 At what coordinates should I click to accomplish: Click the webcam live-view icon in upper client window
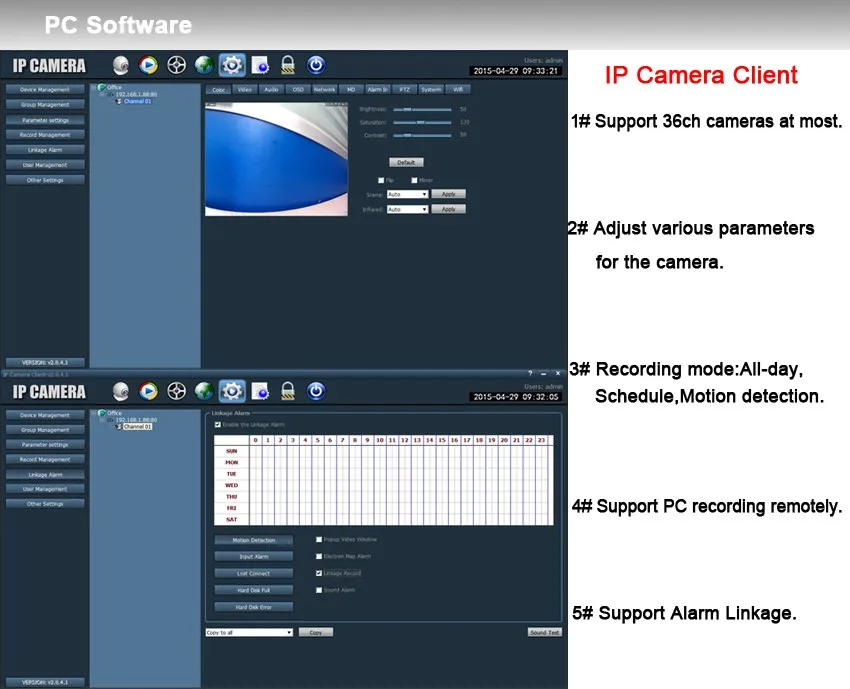pos(121,66)
